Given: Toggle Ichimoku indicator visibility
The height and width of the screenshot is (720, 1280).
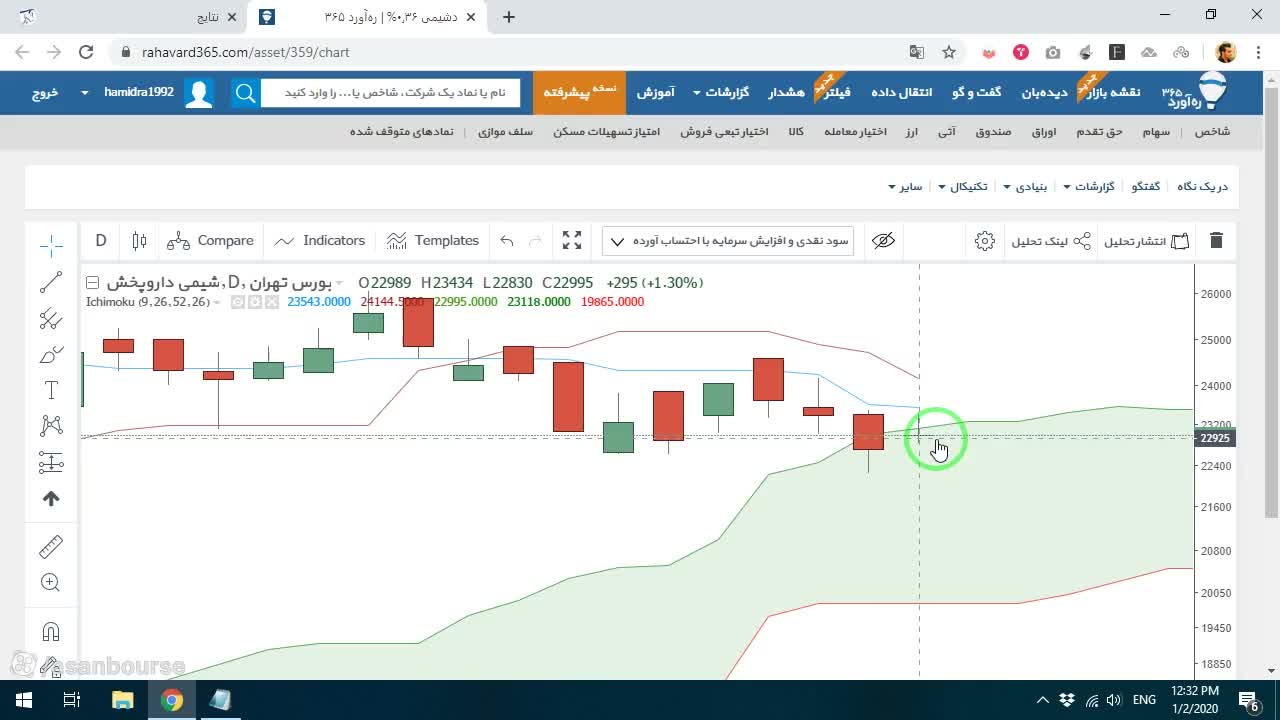Looking at the screenshot, I should point(237,302).
